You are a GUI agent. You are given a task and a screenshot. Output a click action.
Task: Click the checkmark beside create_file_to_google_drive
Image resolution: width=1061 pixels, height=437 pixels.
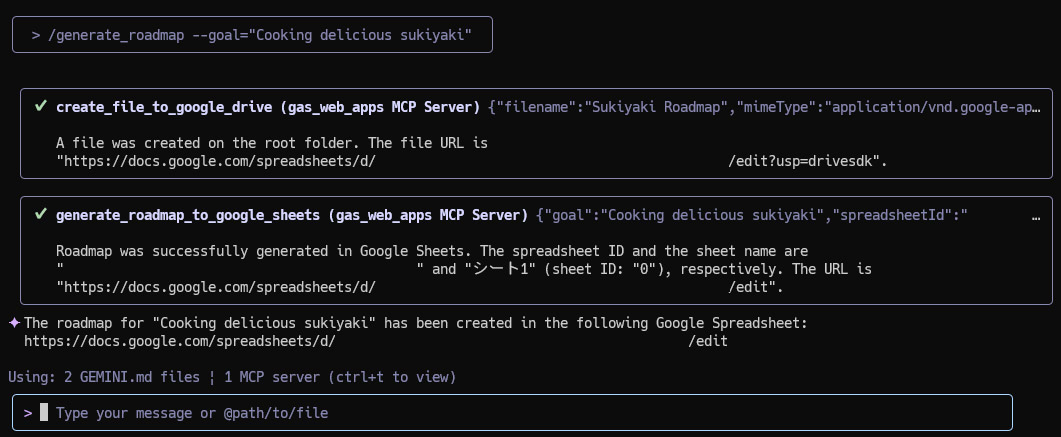(41, 106)
